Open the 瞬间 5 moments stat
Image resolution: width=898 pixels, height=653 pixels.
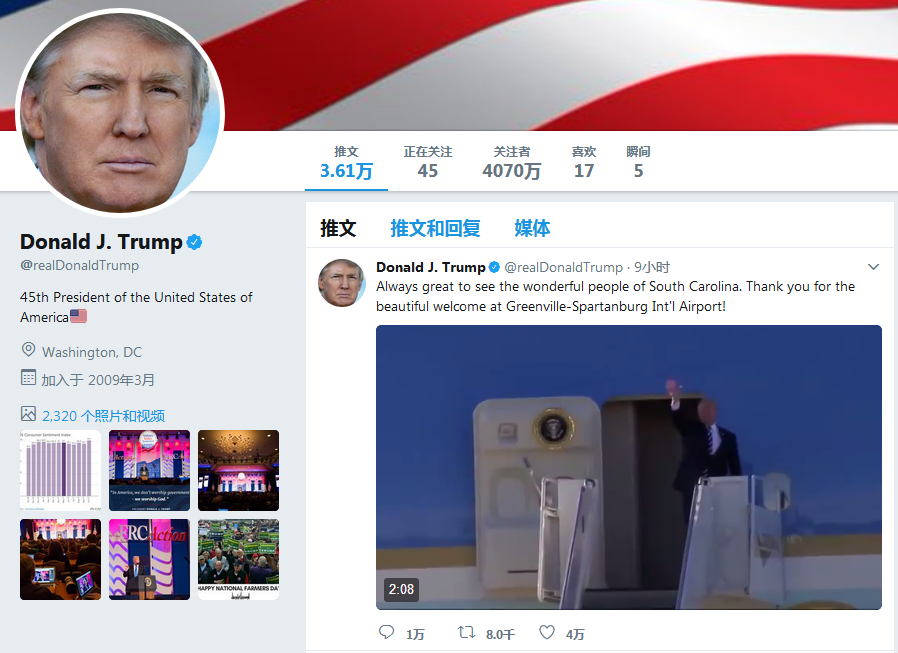pos(638,162)
